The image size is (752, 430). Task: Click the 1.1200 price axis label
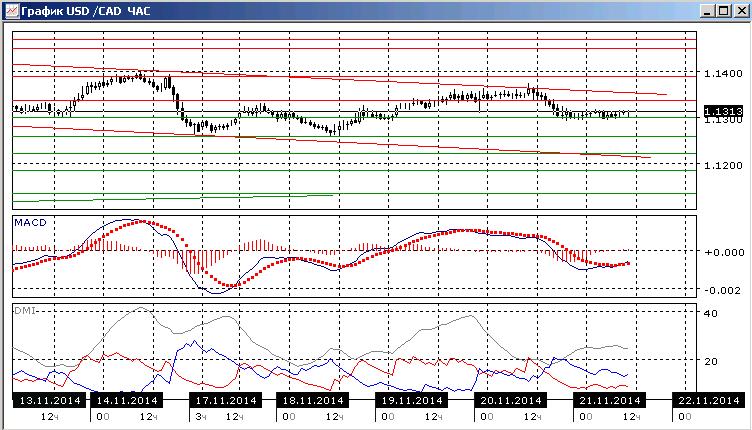pyautogui.click(x=723, y=165)
